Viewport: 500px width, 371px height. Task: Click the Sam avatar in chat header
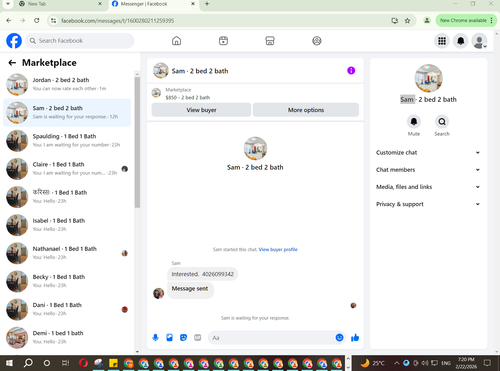click(161, 70)
